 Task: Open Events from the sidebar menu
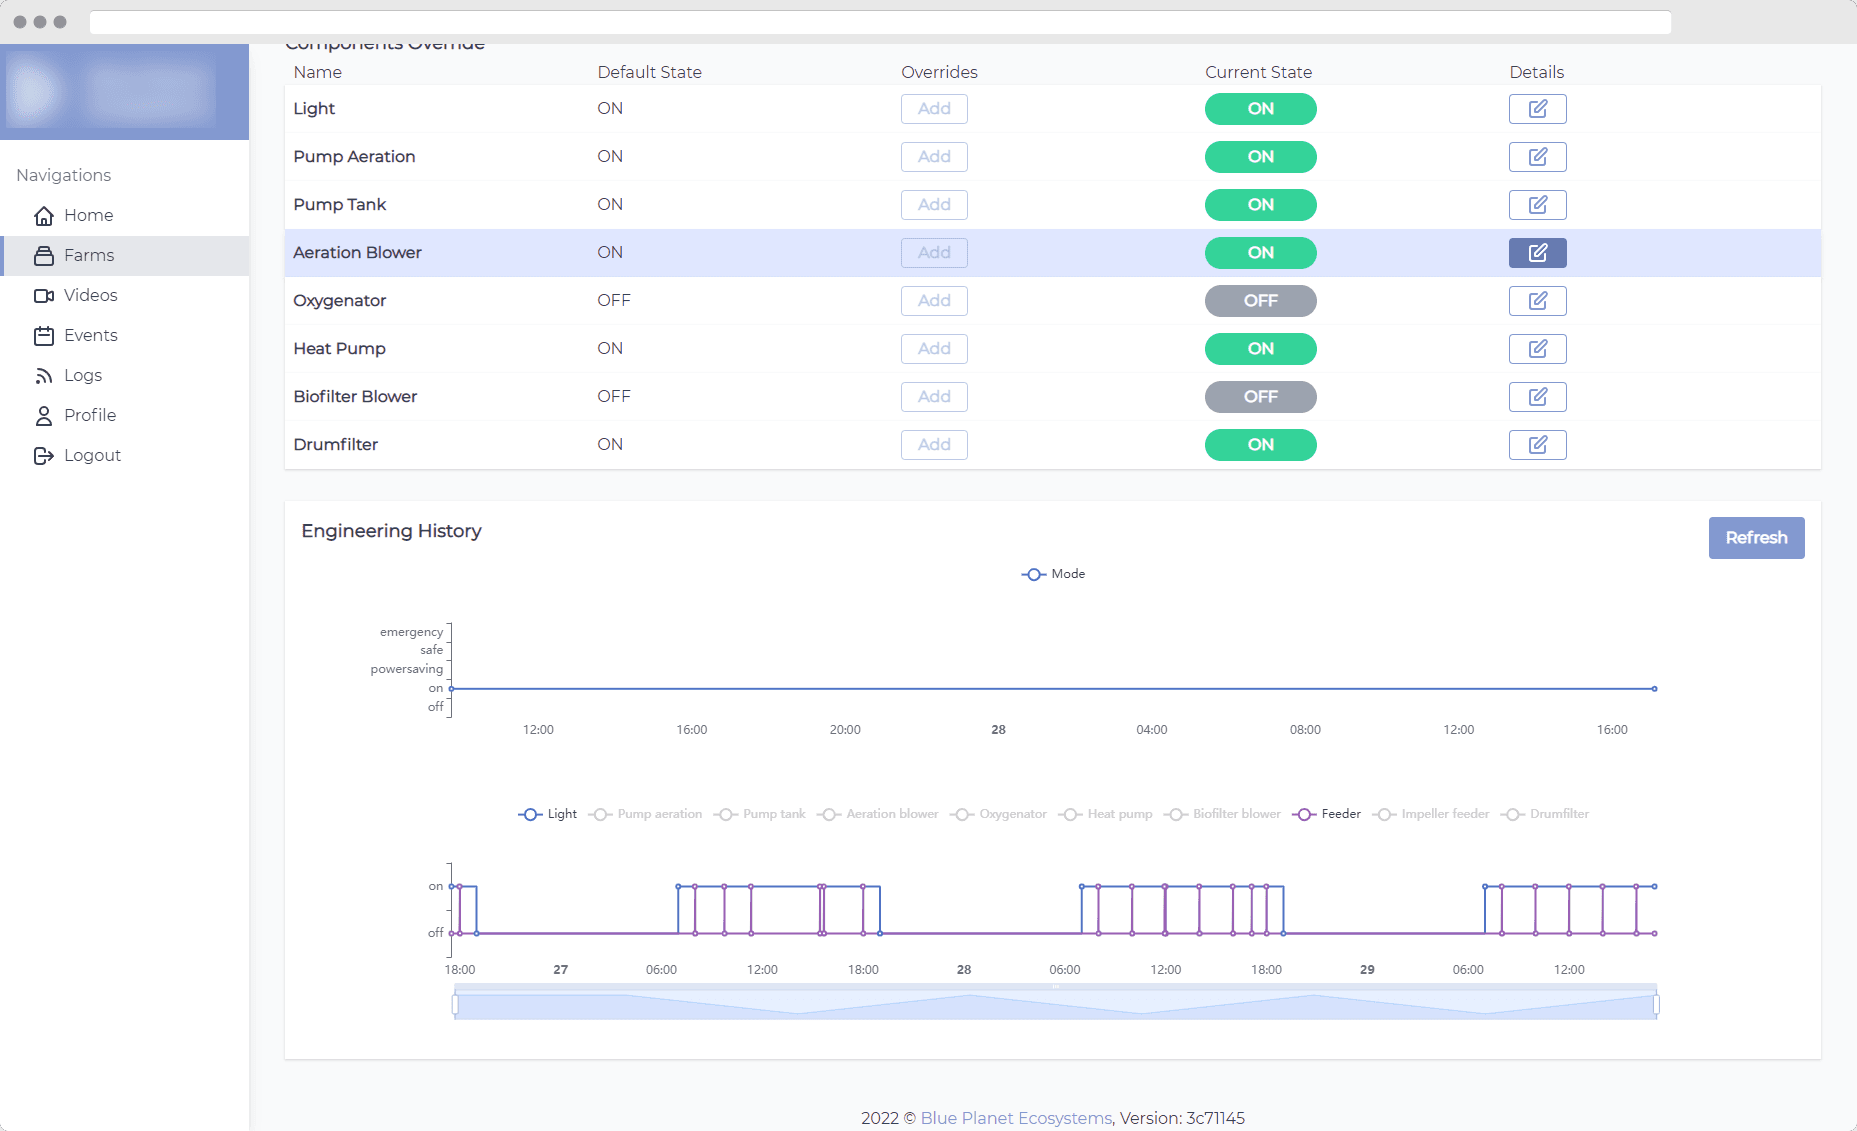90,335
